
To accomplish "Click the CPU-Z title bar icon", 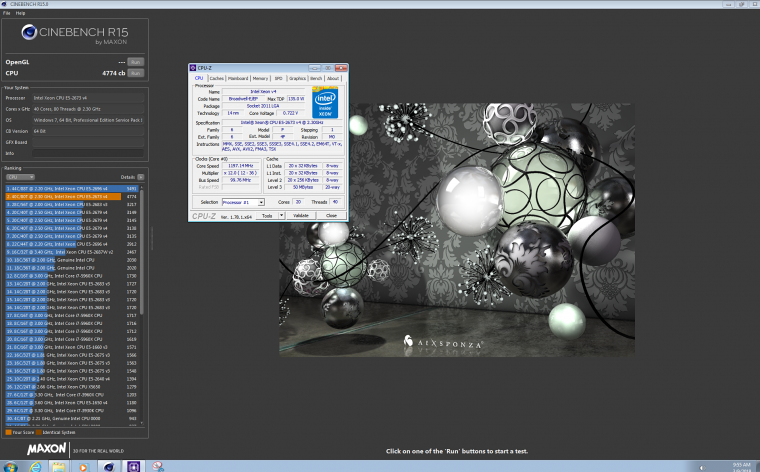I will 193,68.
